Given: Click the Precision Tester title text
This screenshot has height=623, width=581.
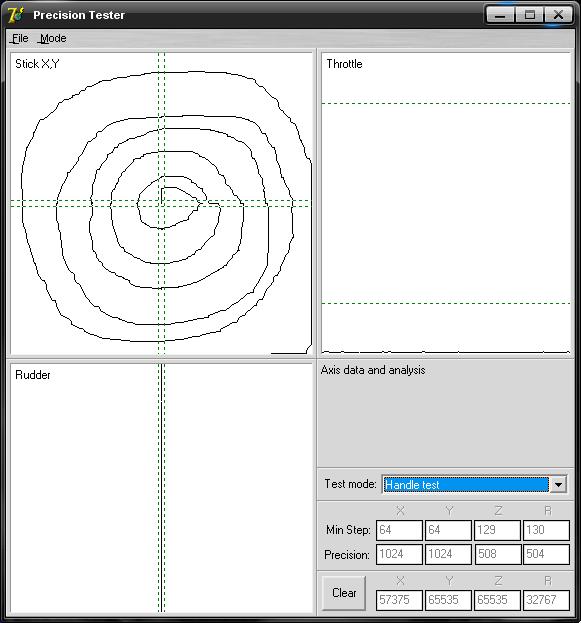Looking at the screenshot, I should pos(79,15).
